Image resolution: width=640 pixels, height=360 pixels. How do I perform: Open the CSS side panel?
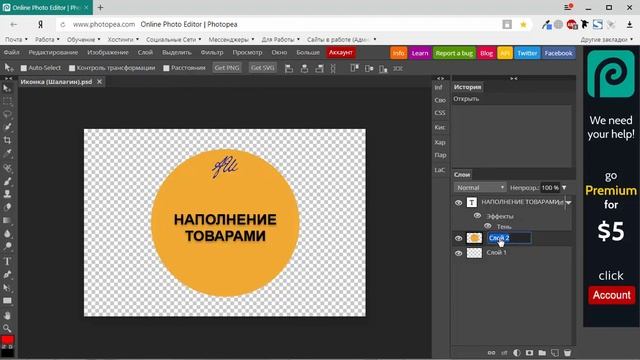(440, 113)
